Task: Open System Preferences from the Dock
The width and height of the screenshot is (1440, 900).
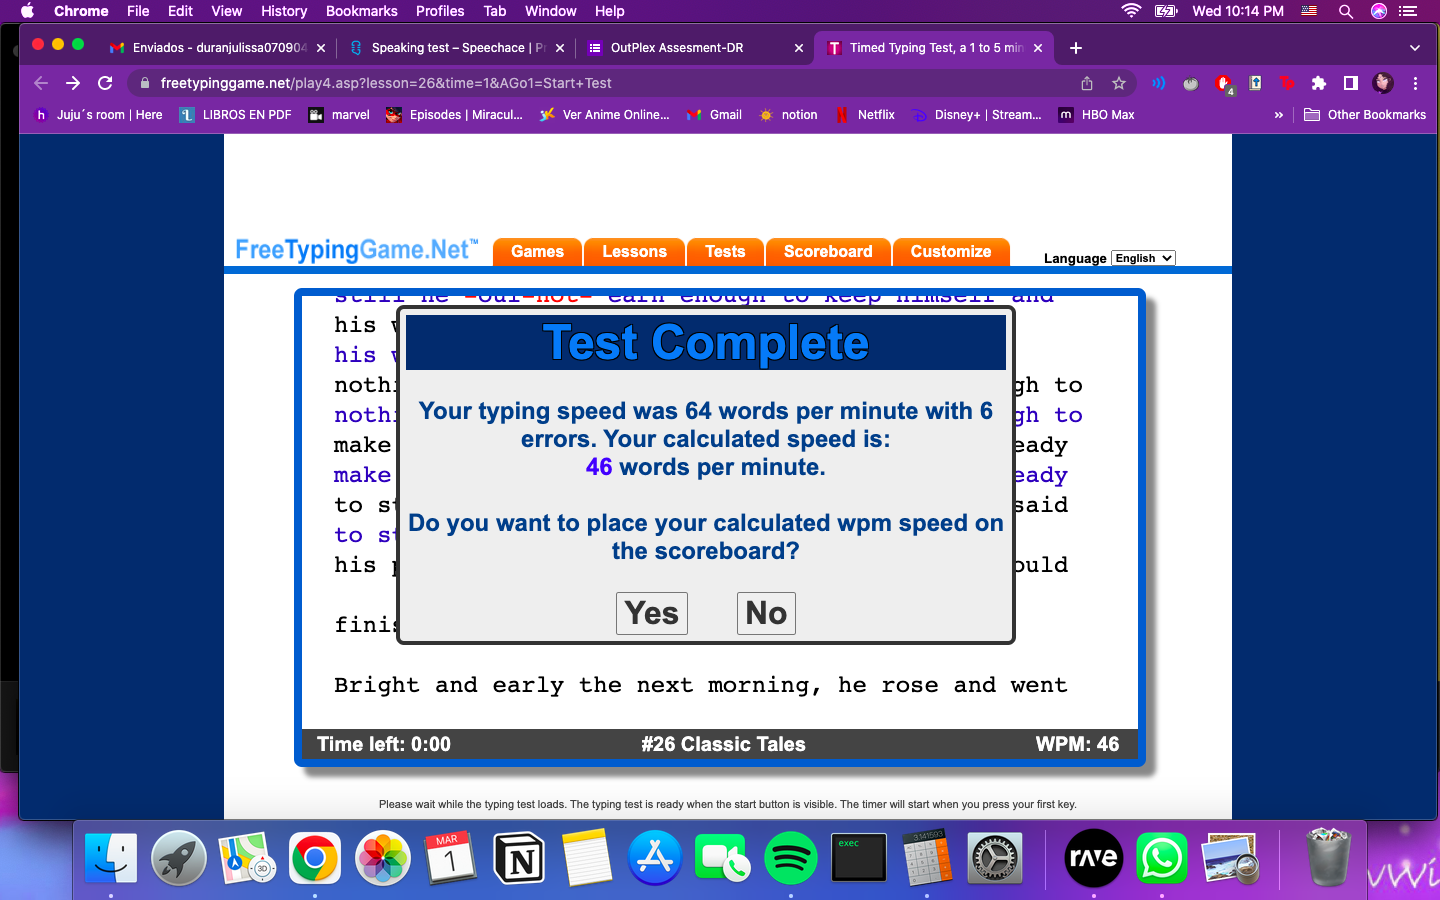Action: pyautogui.click(x=995, y=858)
